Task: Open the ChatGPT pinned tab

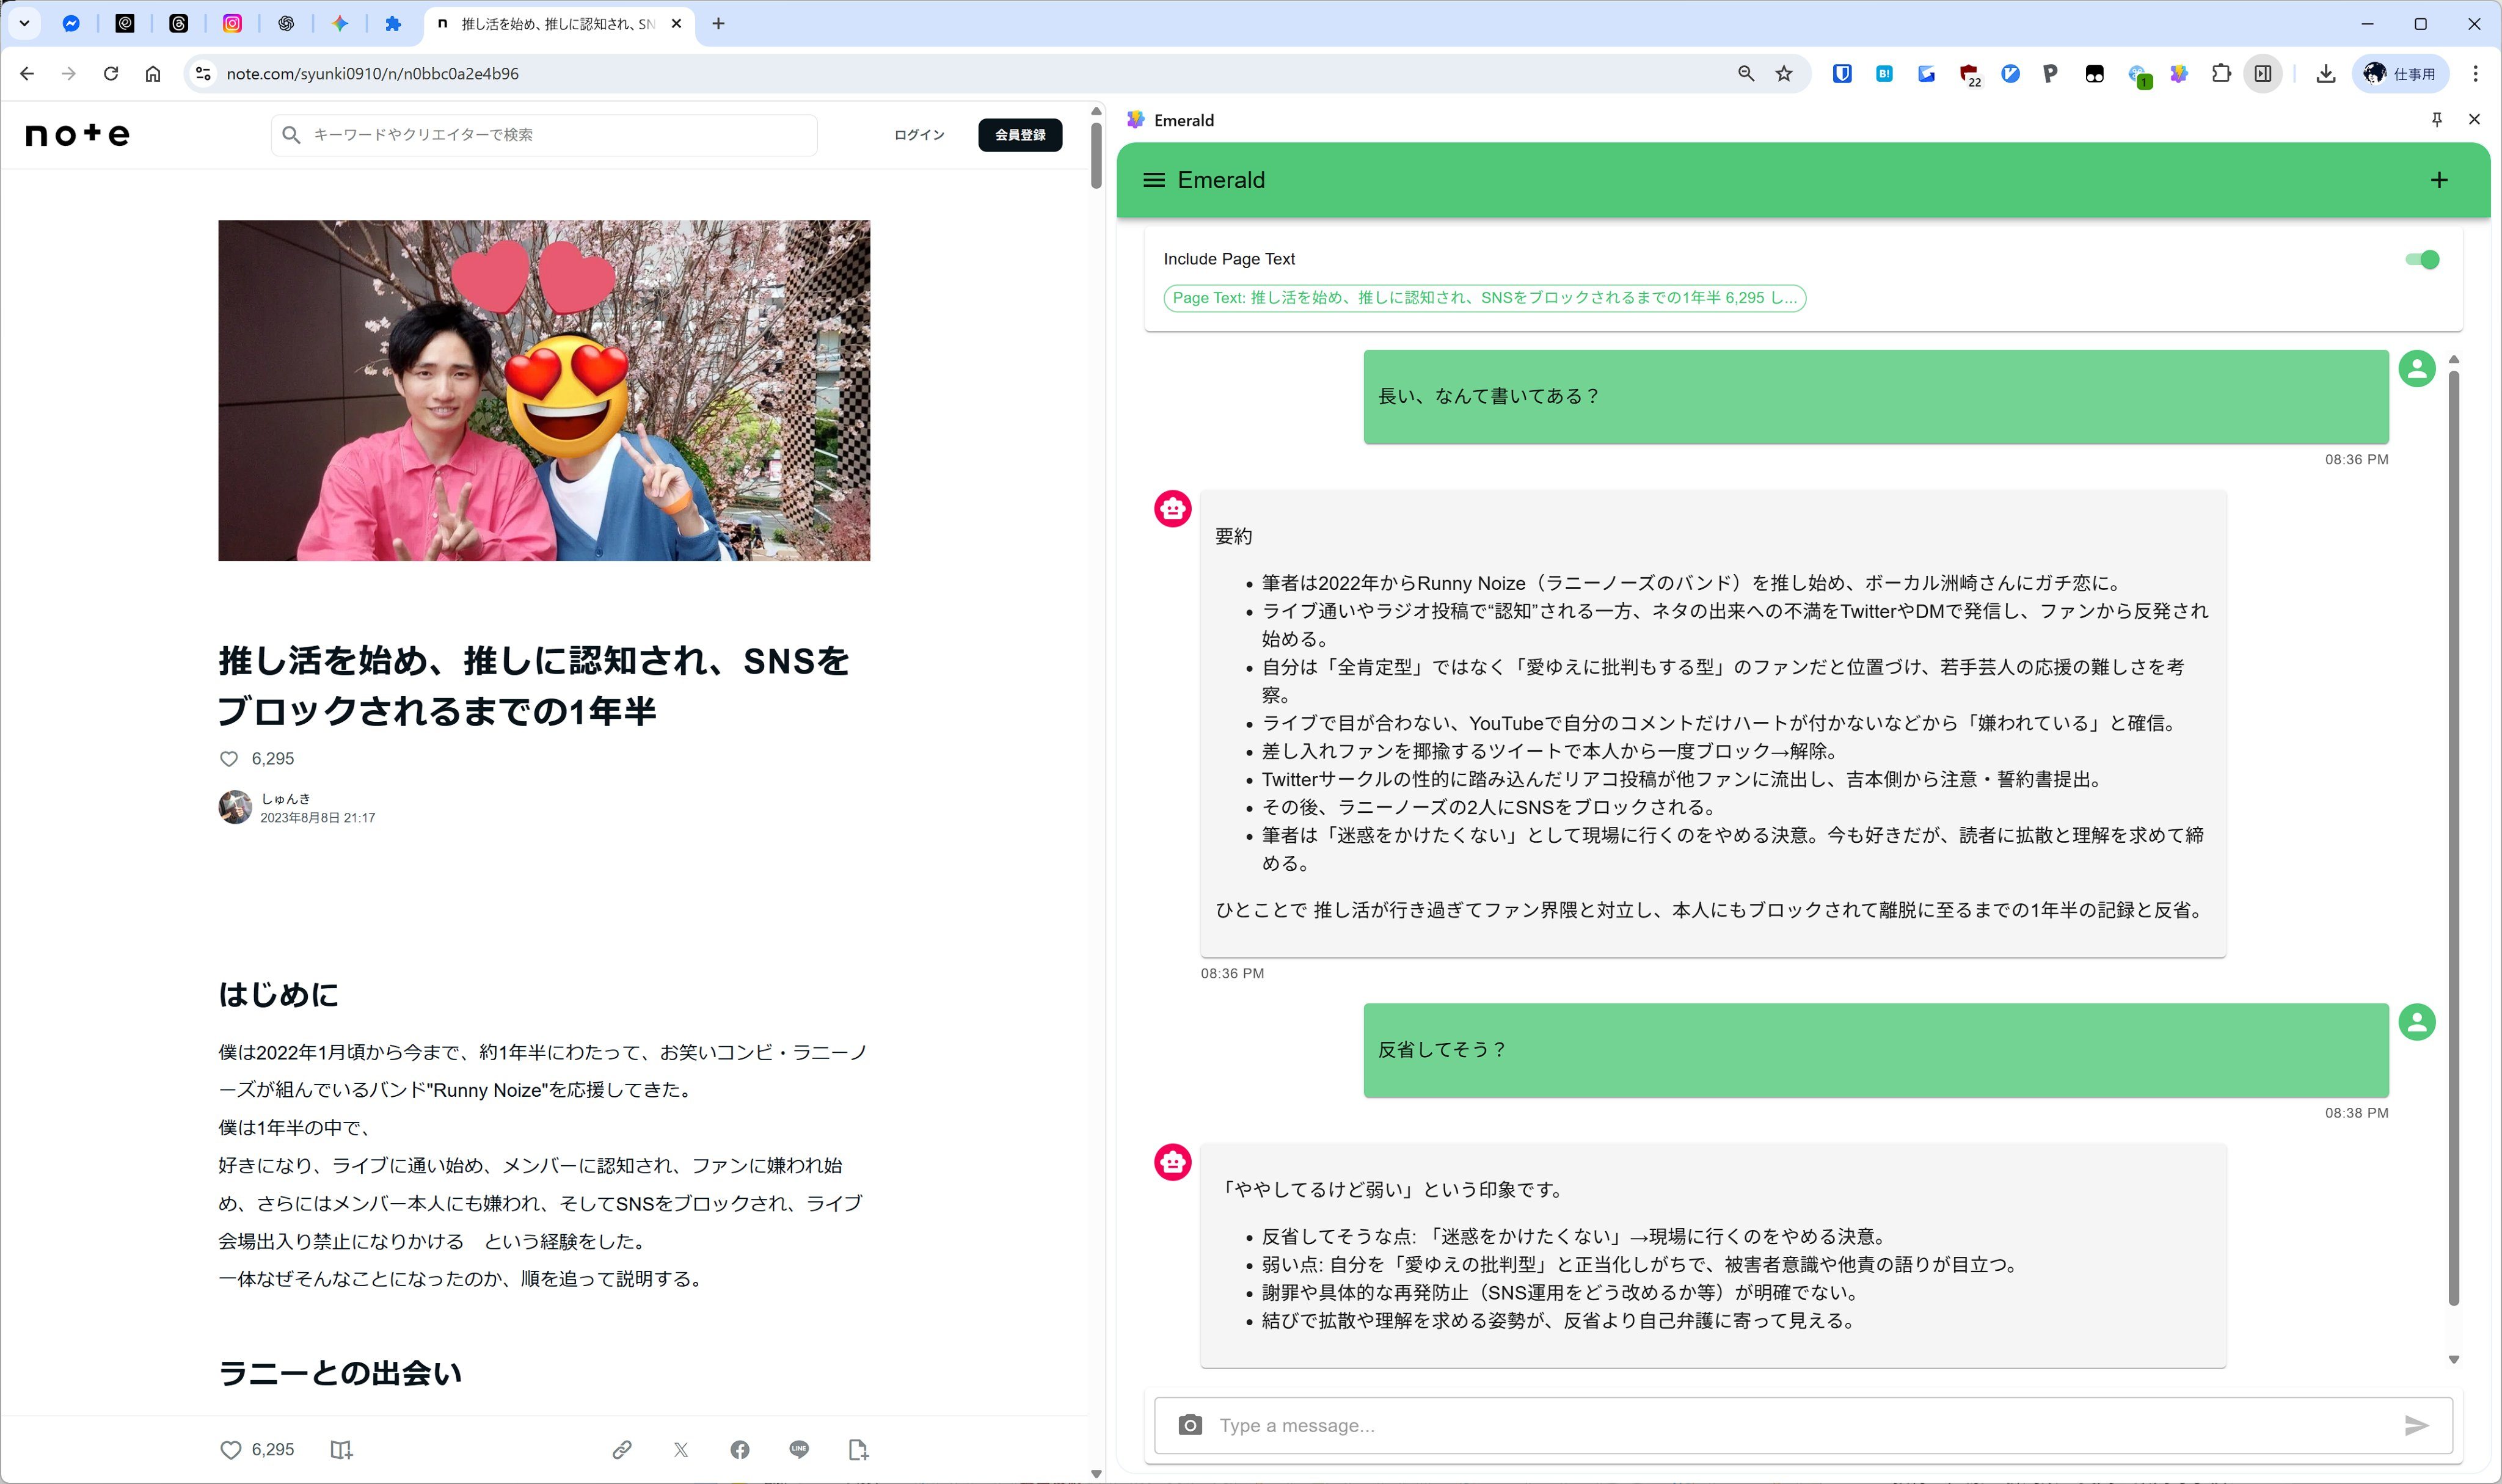Action: [286, 23]
